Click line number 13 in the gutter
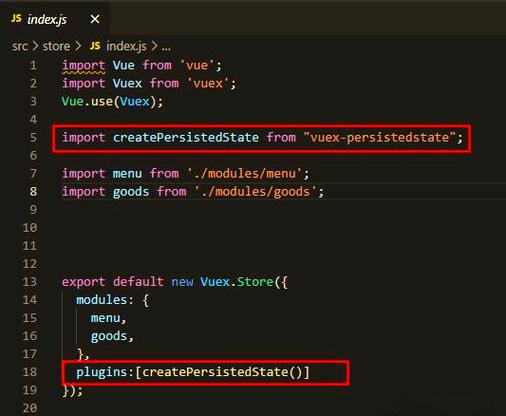Screen dimensions: 506x416 tap(30, 282)
